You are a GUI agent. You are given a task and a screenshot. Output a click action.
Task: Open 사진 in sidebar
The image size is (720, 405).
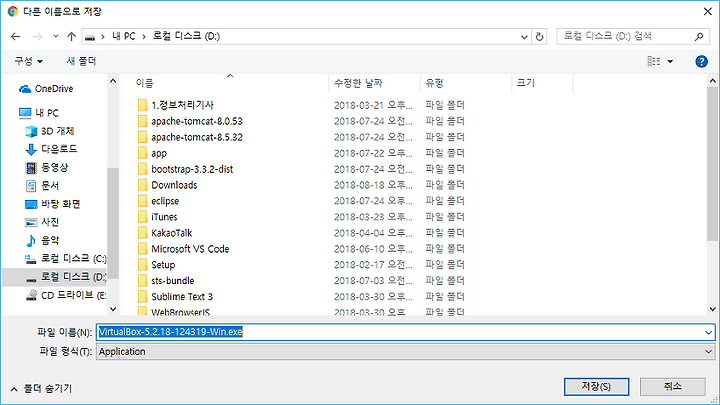42,222
